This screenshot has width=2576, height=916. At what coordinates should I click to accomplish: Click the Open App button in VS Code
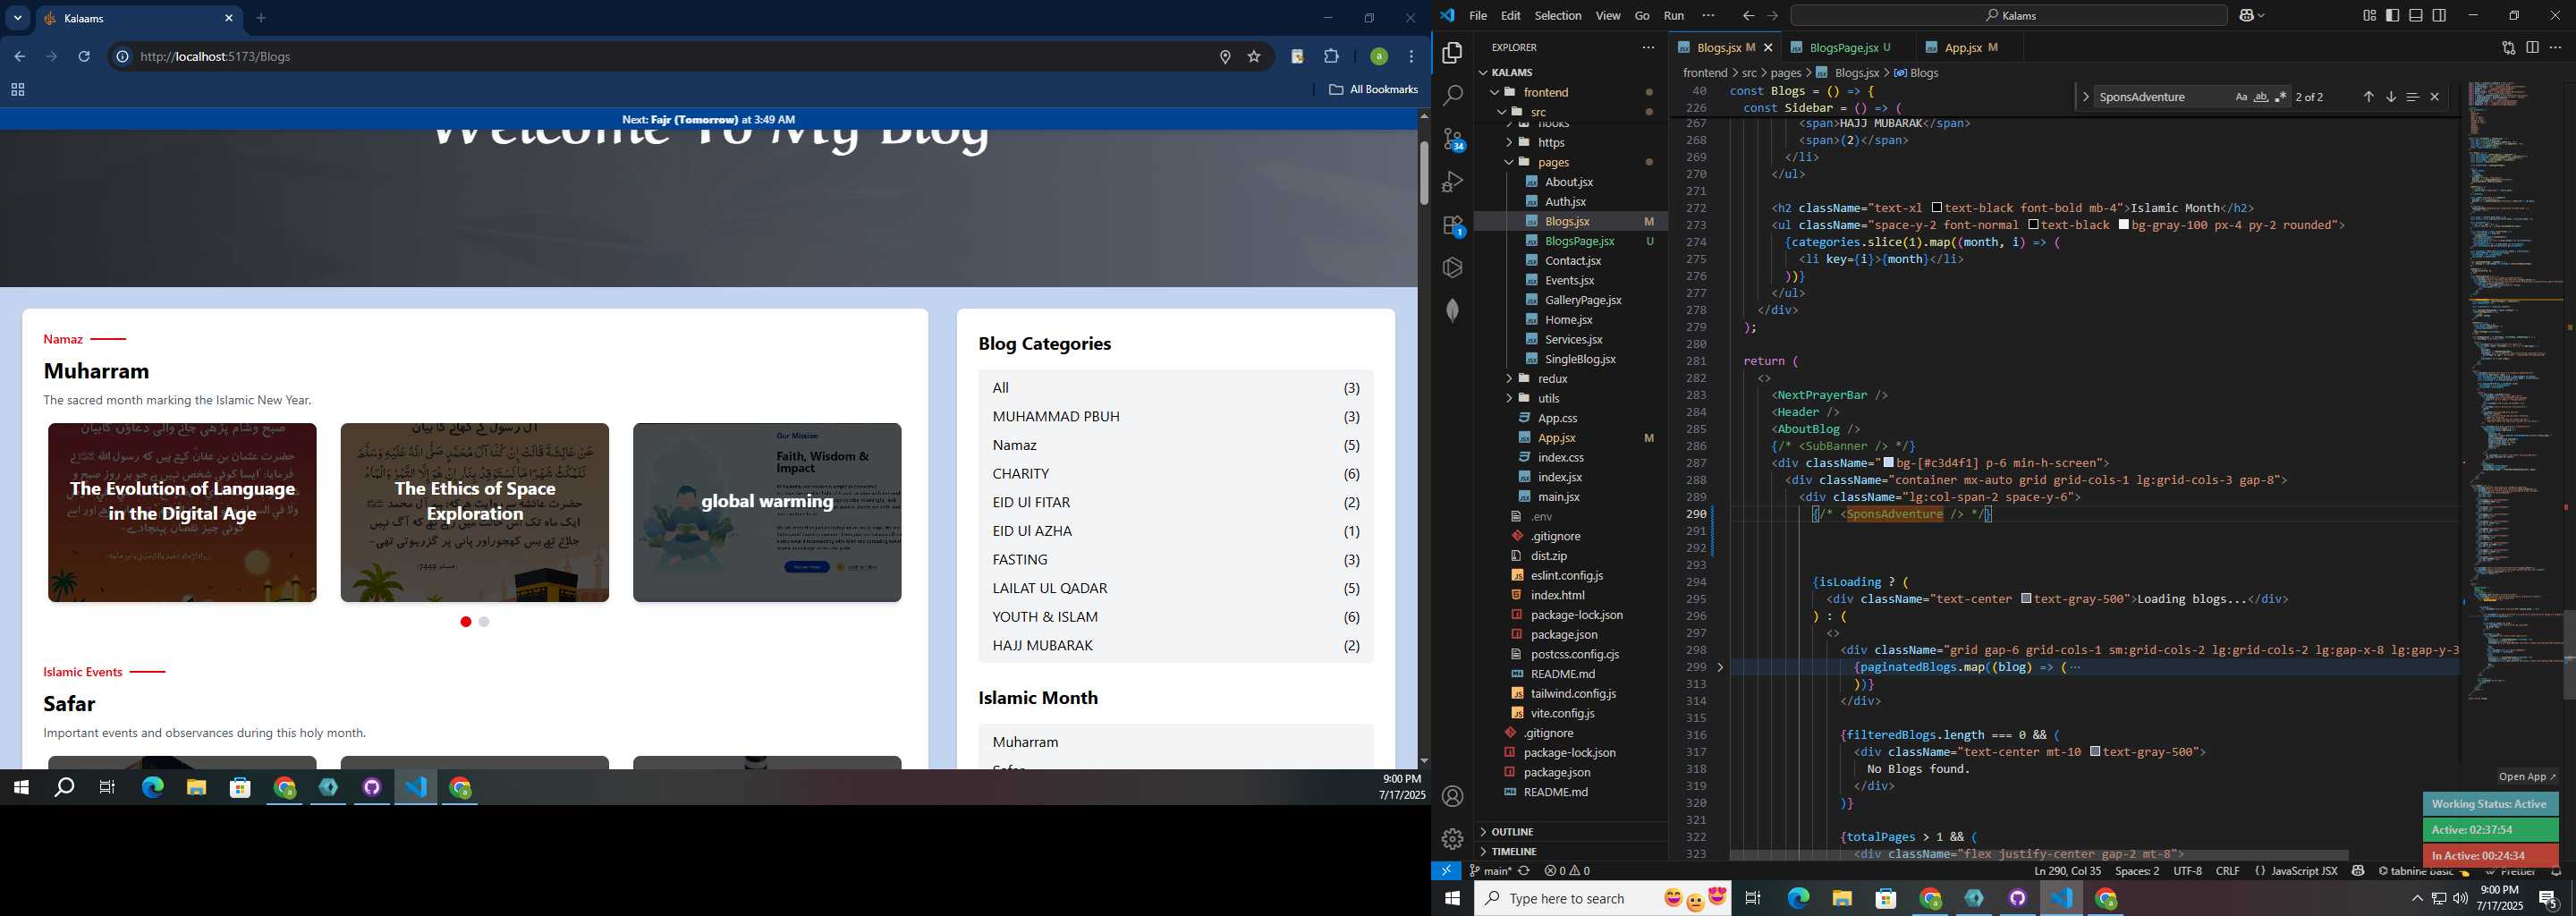point(2527,777)
